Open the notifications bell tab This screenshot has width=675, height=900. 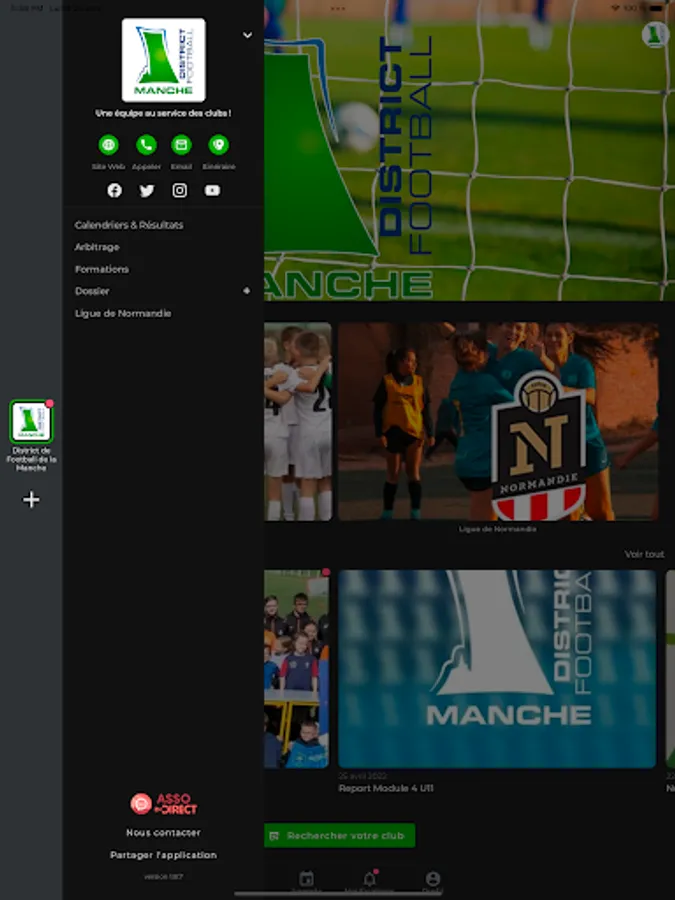370,879
